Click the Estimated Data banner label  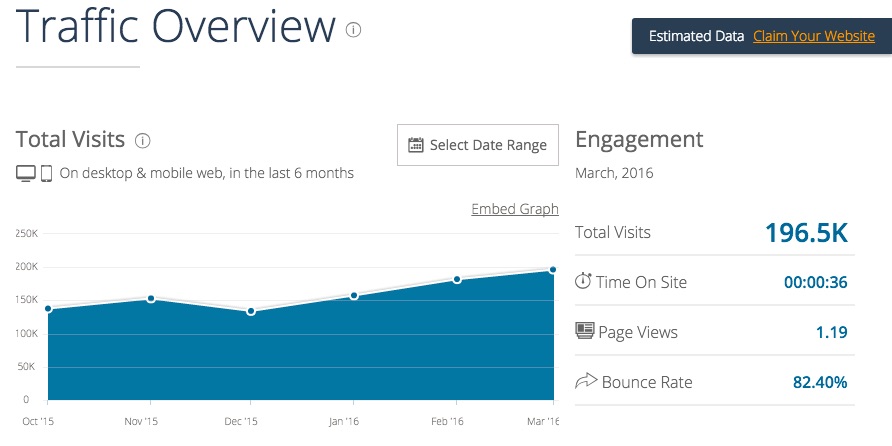pyautogui.click(x=696, y=36)
